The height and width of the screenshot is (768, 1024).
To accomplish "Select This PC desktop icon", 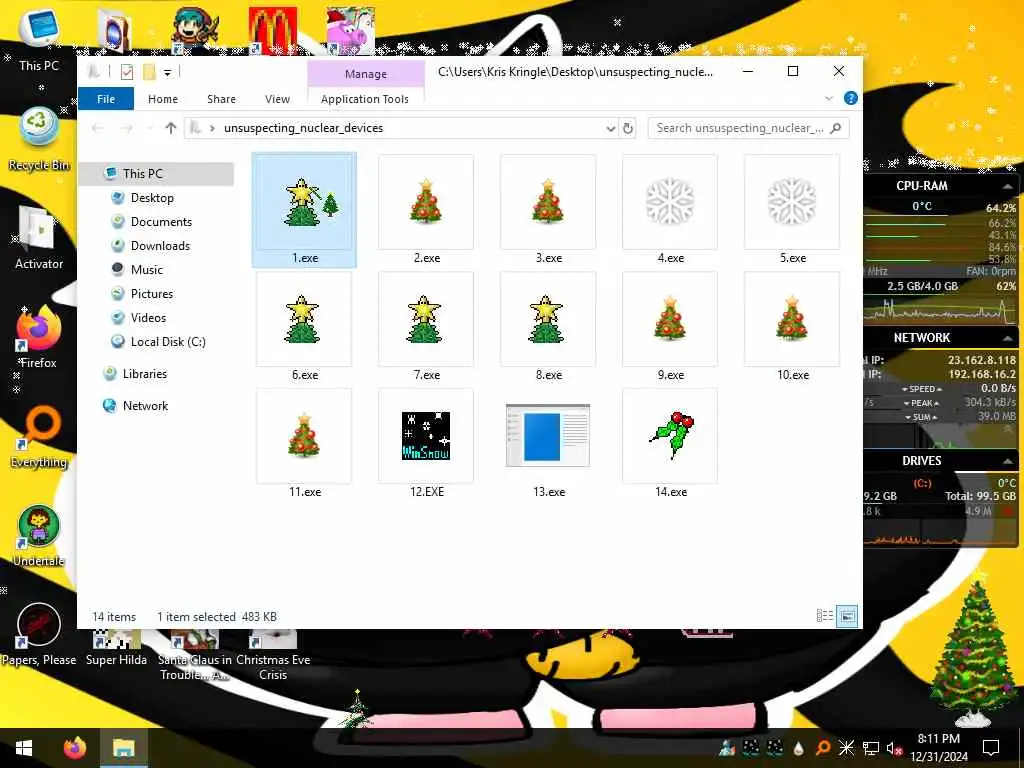I will coord(39,40).
